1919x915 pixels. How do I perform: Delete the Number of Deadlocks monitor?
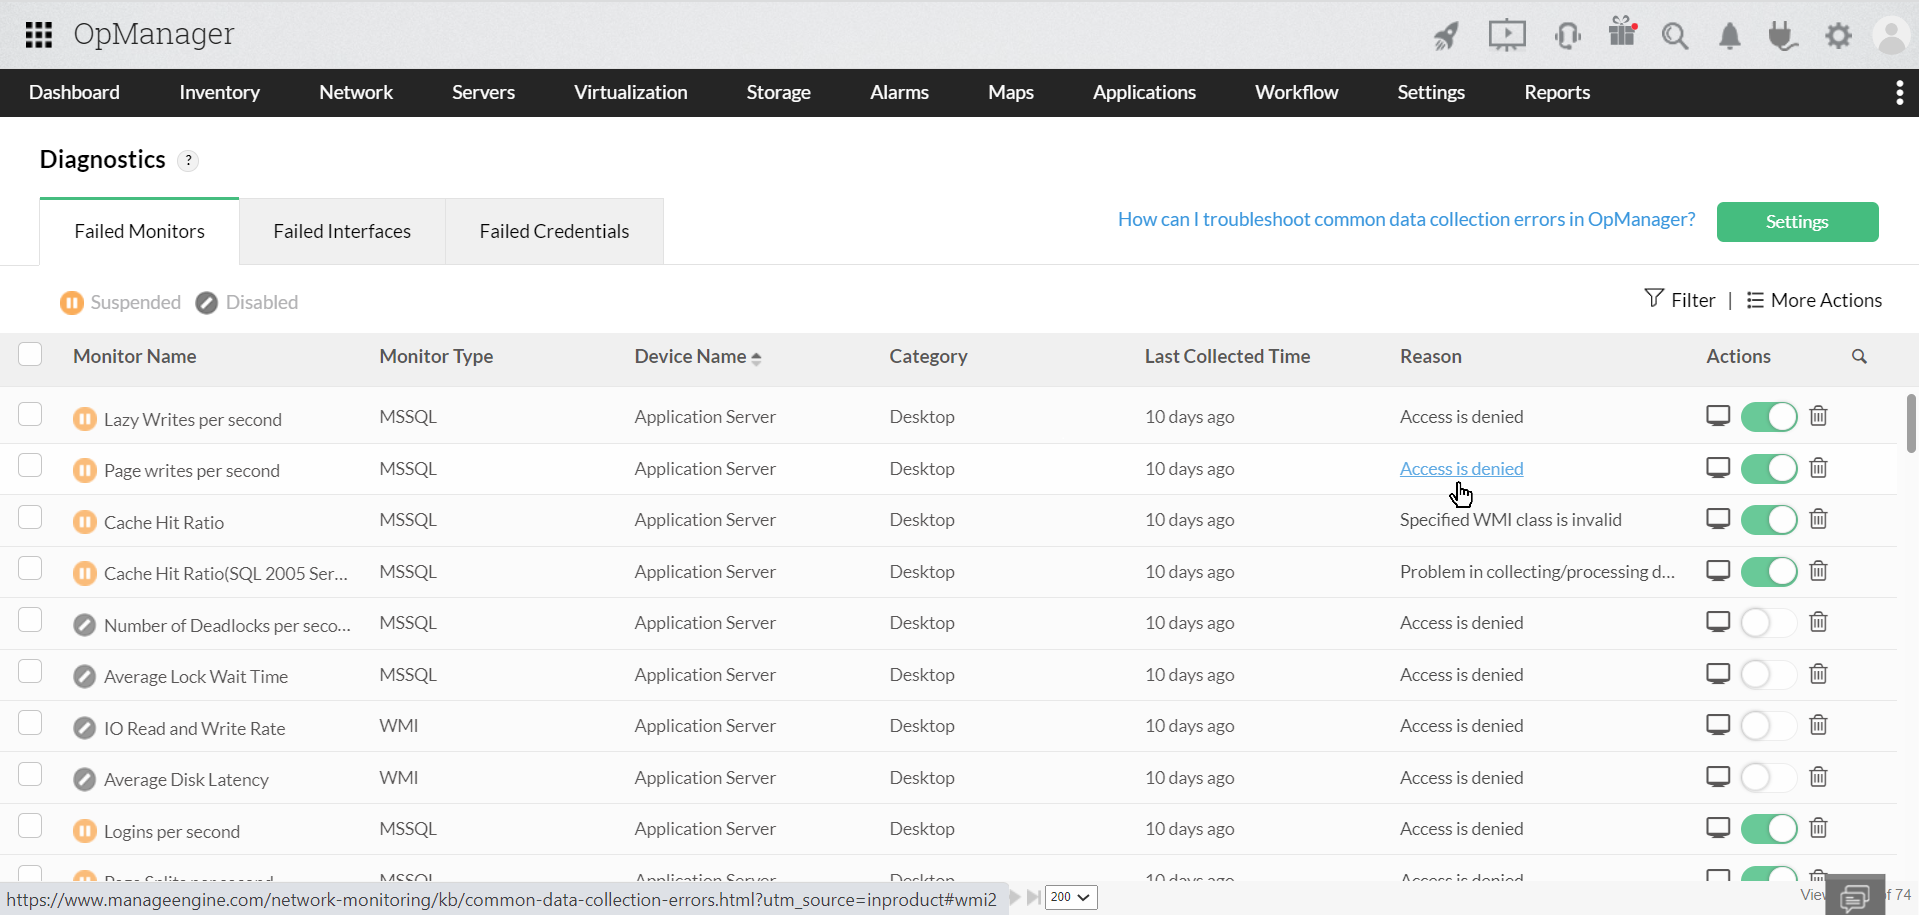pyautogui.click(x=1819, y=622)
